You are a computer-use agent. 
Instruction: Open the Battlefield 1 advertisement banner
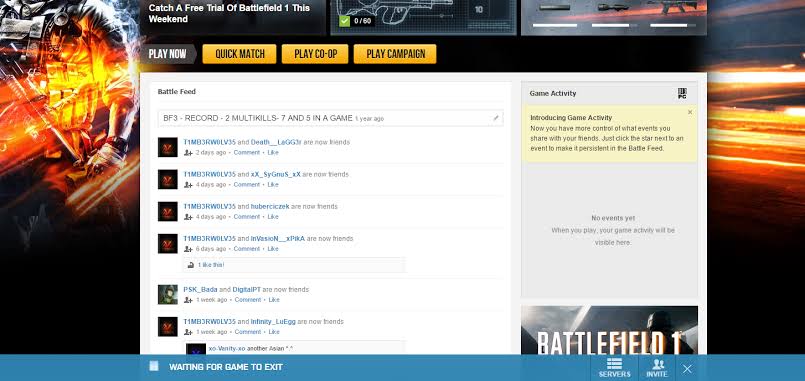click(x=609, y=330)
